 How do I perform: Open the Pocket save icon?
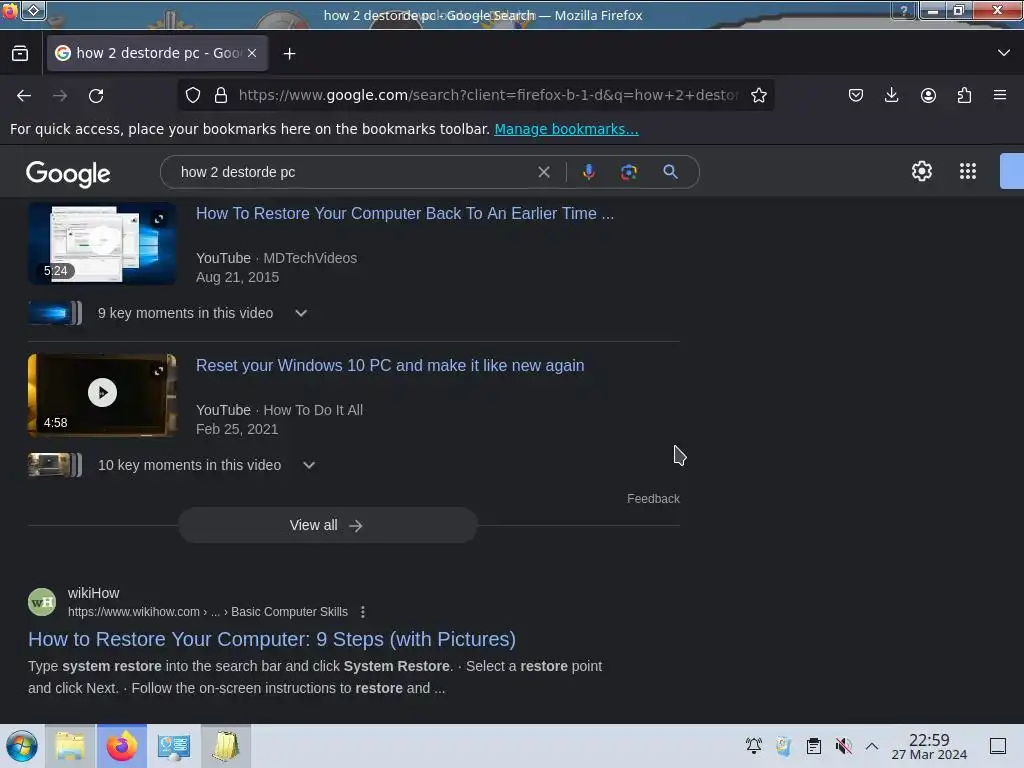pos(856,95)
